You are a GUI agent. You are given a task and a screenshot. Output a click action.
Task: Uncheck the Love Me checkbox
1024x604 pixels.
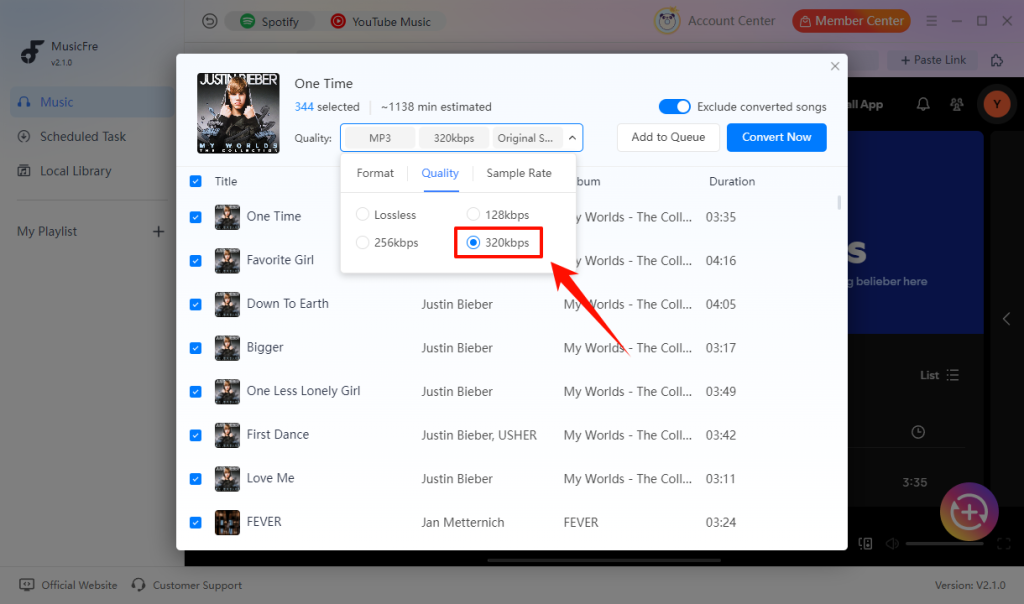pyautogui.click(x=195, y=479)
